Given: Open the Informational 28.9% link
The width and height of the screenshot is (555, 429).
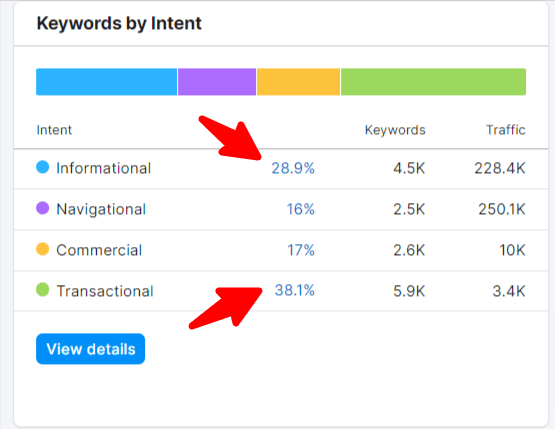Looking at the screenshot, I should pyautogui.click(x=293, y=168).
